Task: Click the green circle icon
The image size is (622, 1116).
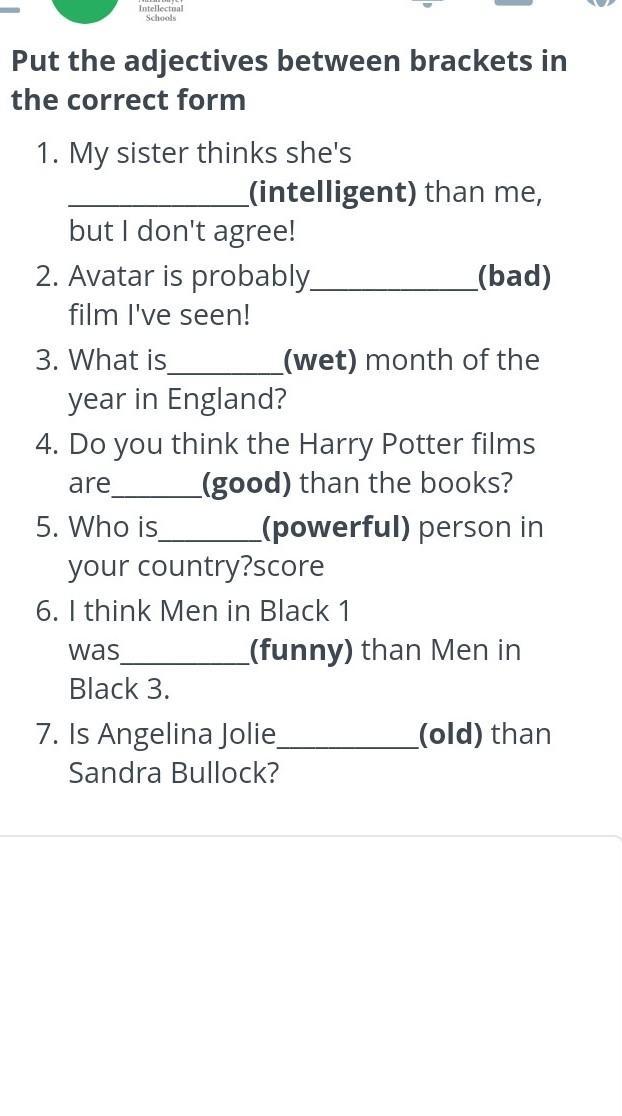Action: point(85,9)
